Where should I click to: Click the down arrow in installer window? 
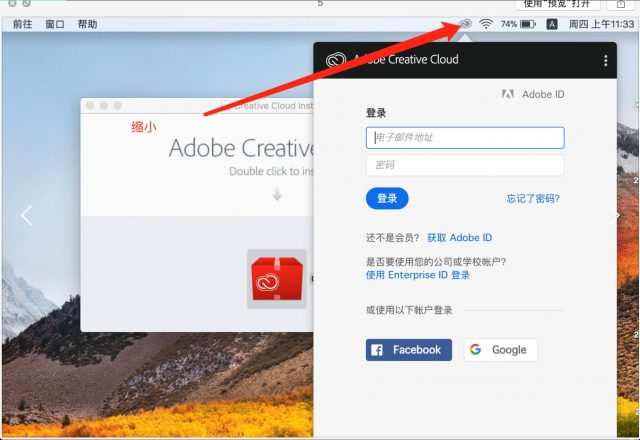coord(277,194)
